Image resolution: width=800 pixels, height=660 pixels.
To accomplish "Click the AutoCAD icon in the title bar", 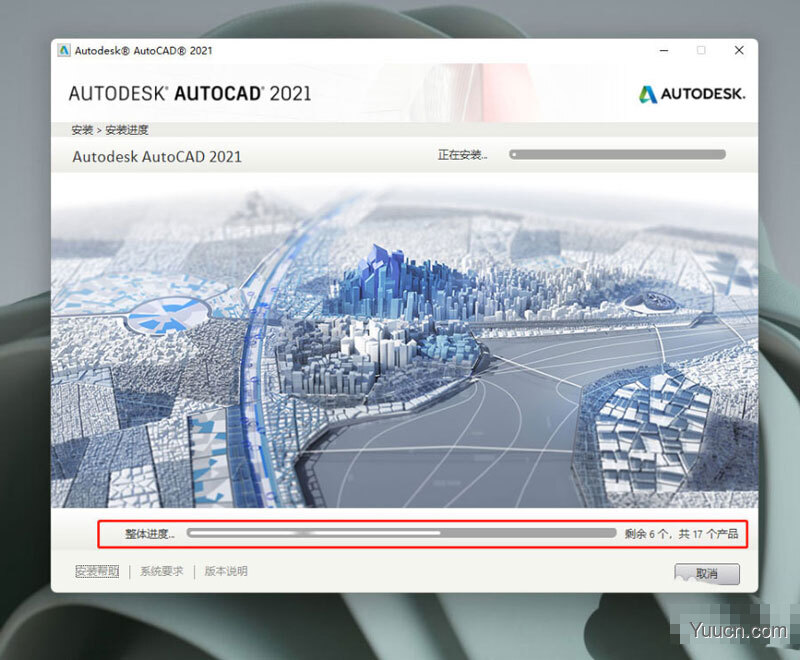I will click(x=64, y=50).
